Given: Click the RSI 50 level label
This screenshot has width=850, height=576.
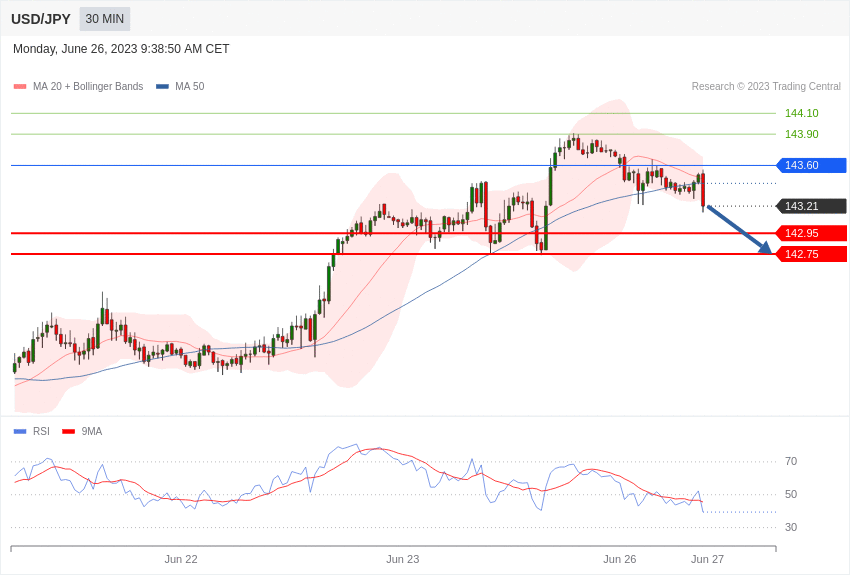Looking at the screenshot, I should coord(791,494).
